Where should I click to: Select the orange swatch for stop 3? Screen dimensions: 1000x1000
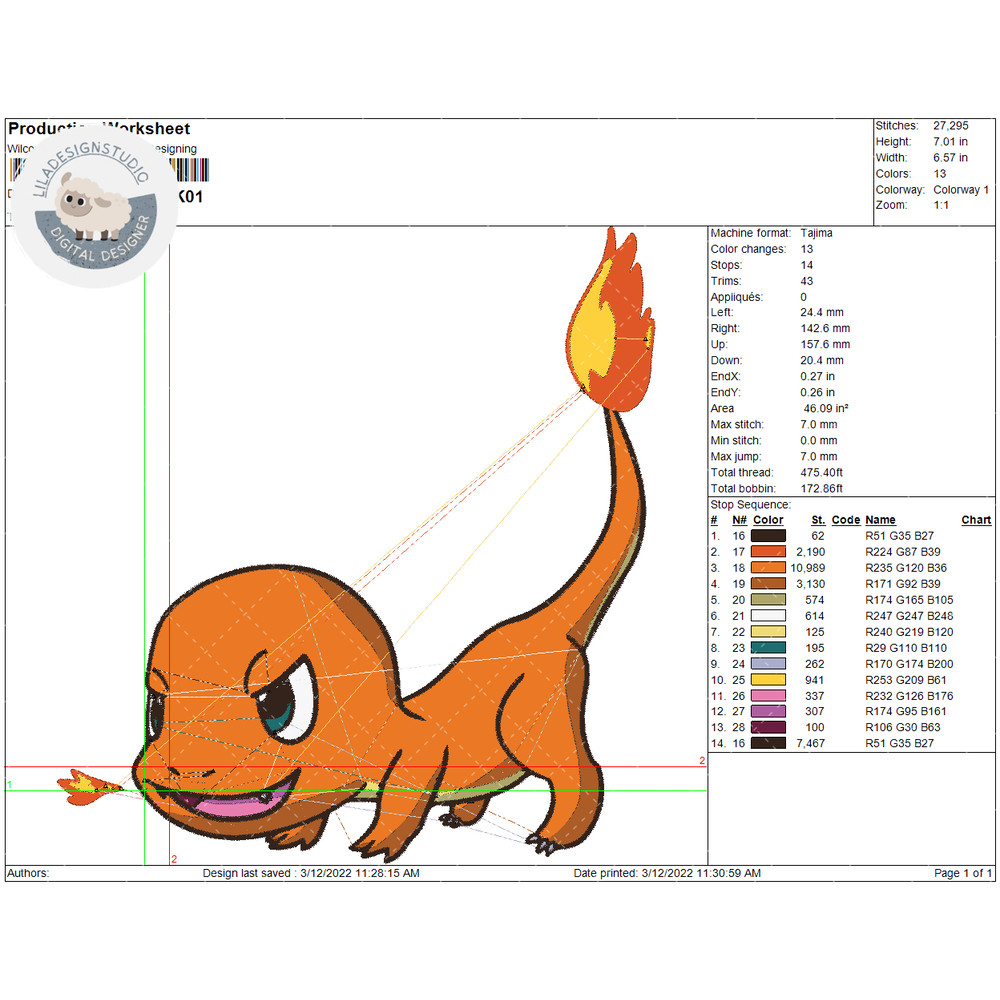[769, 568]
